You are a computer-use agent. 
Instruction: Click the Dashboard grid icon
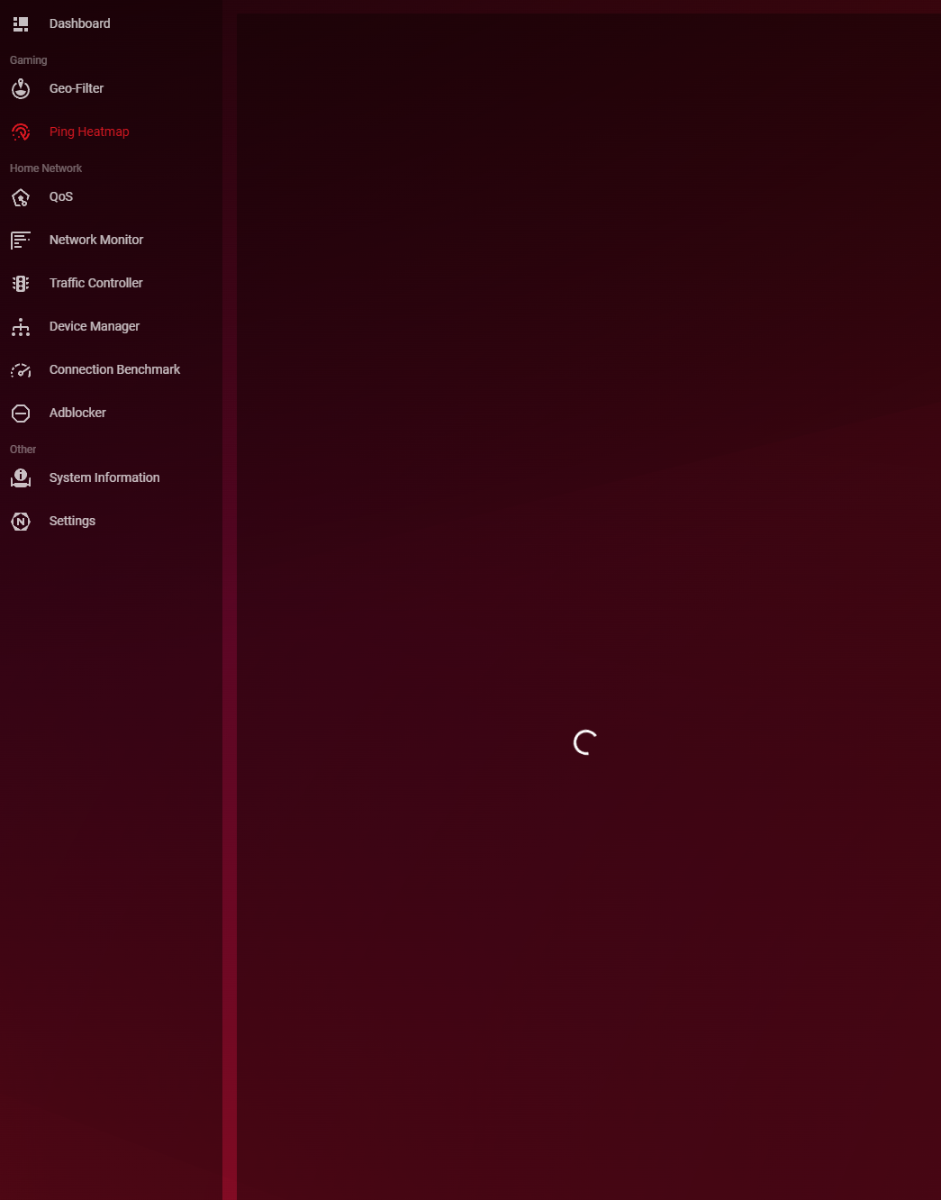point(21,23)
